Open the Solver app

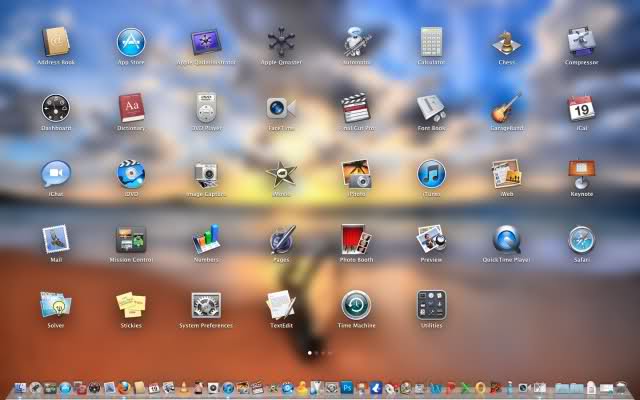tap(56, 305)
